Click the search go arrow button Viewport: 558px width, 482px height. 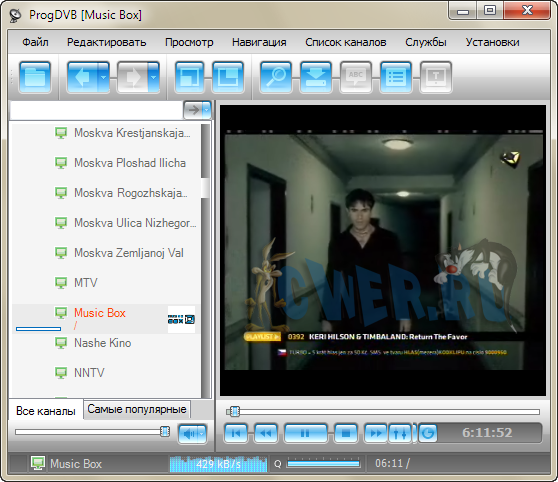[x=193, y=110]
